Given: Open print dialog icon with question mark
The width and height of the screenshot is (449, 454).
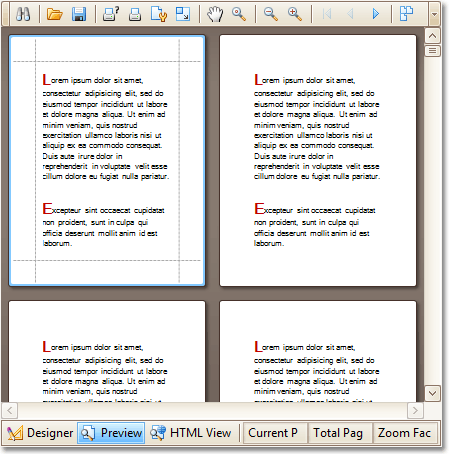Looking at the screenshot, I should (x=111, y=14).
